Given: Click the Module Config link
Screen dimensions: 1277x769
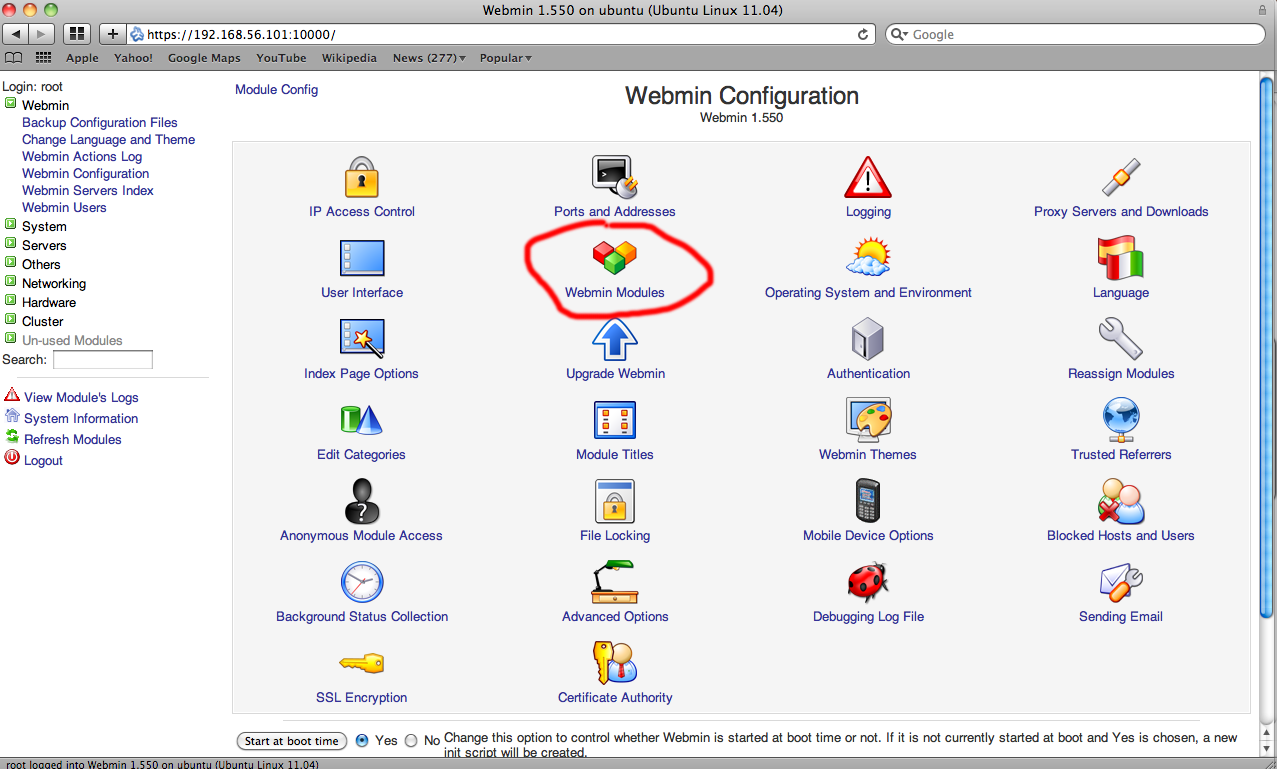Looking at the screenshot, I should pos(276,89).
